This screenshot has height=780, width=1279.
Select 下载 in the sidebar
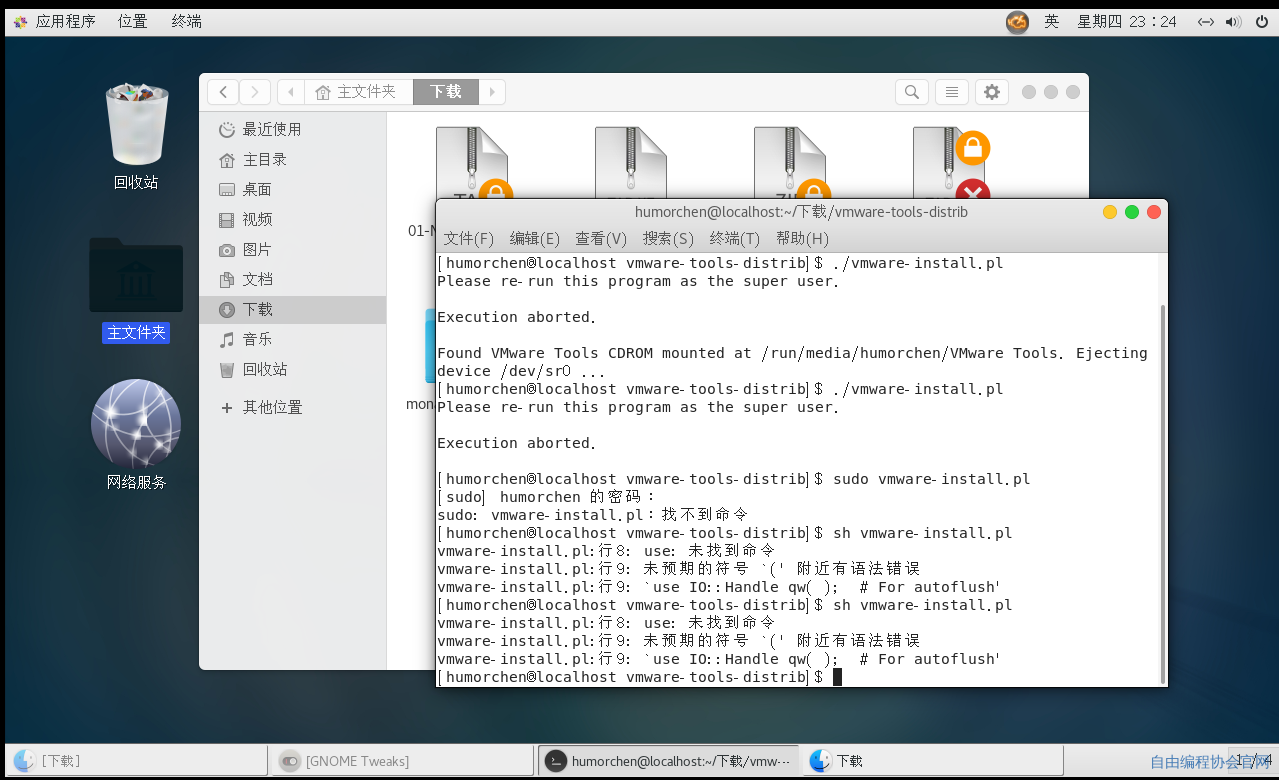[292, 309]
